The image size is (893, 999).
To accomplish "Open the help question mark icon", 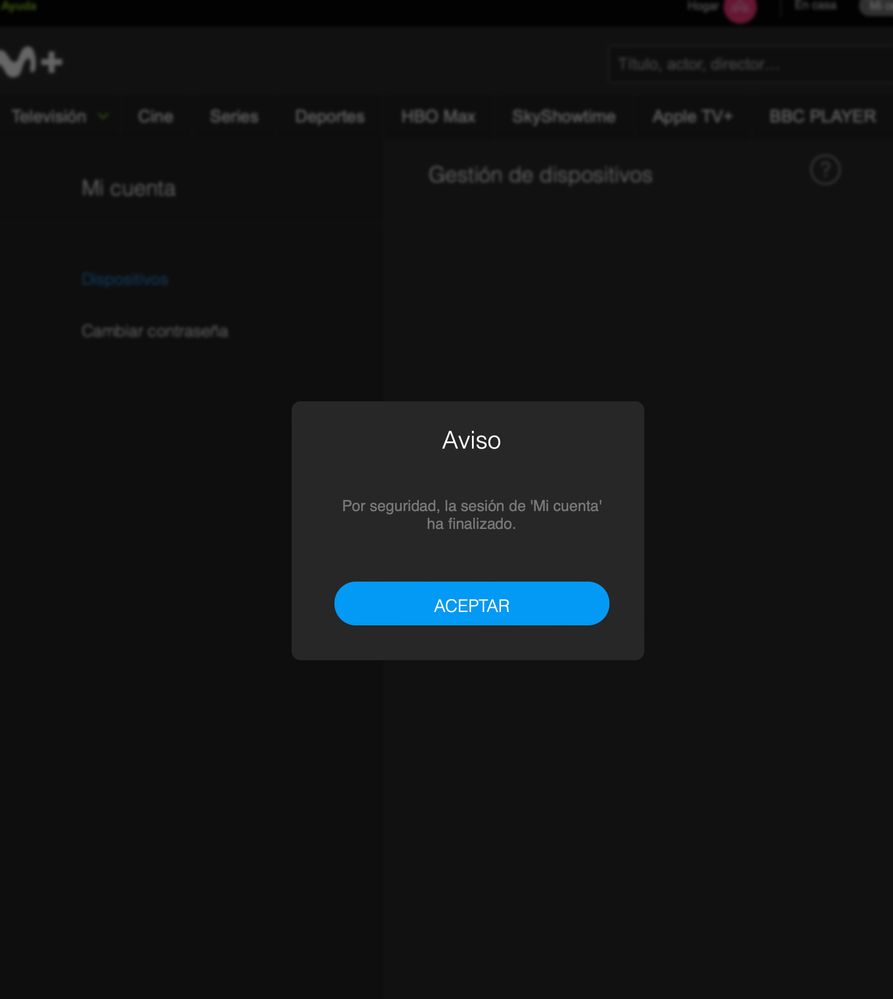I will (x=825, y=170).
